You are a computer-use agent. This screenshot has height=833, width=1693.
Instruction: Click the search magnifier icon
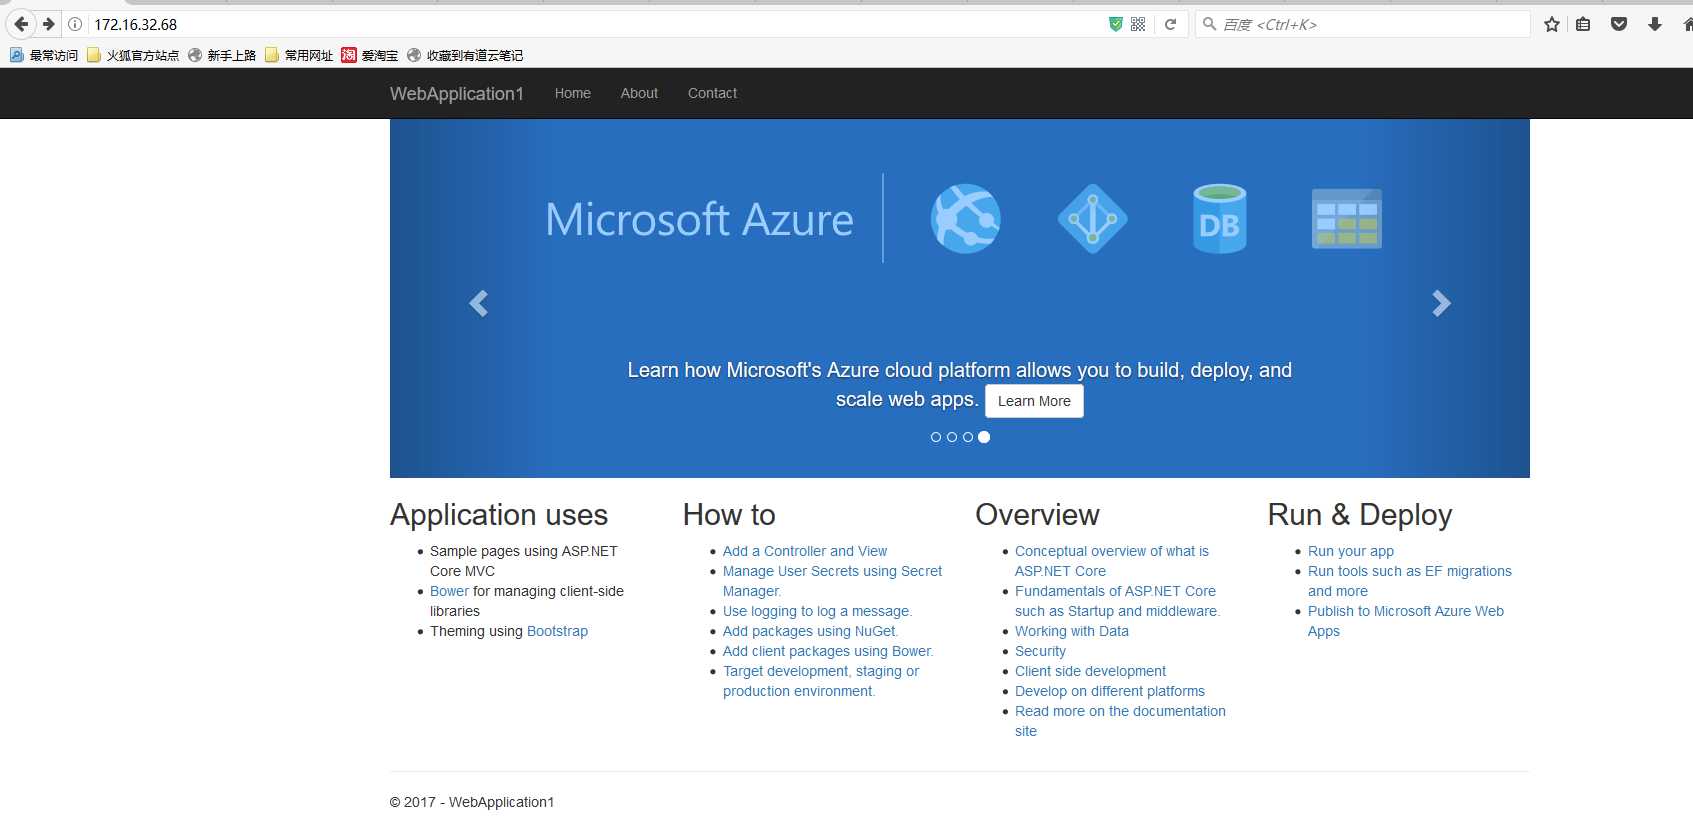point(1210,24)
